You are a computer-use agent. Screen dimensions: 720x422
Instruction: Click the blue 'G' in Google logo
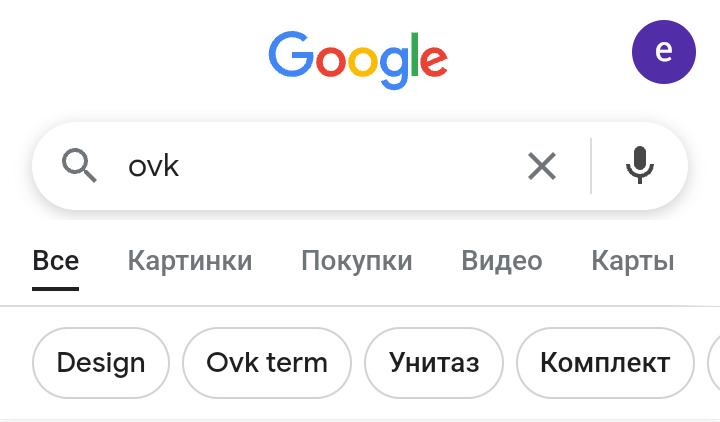pyautogui.click(x=290, y=54)
